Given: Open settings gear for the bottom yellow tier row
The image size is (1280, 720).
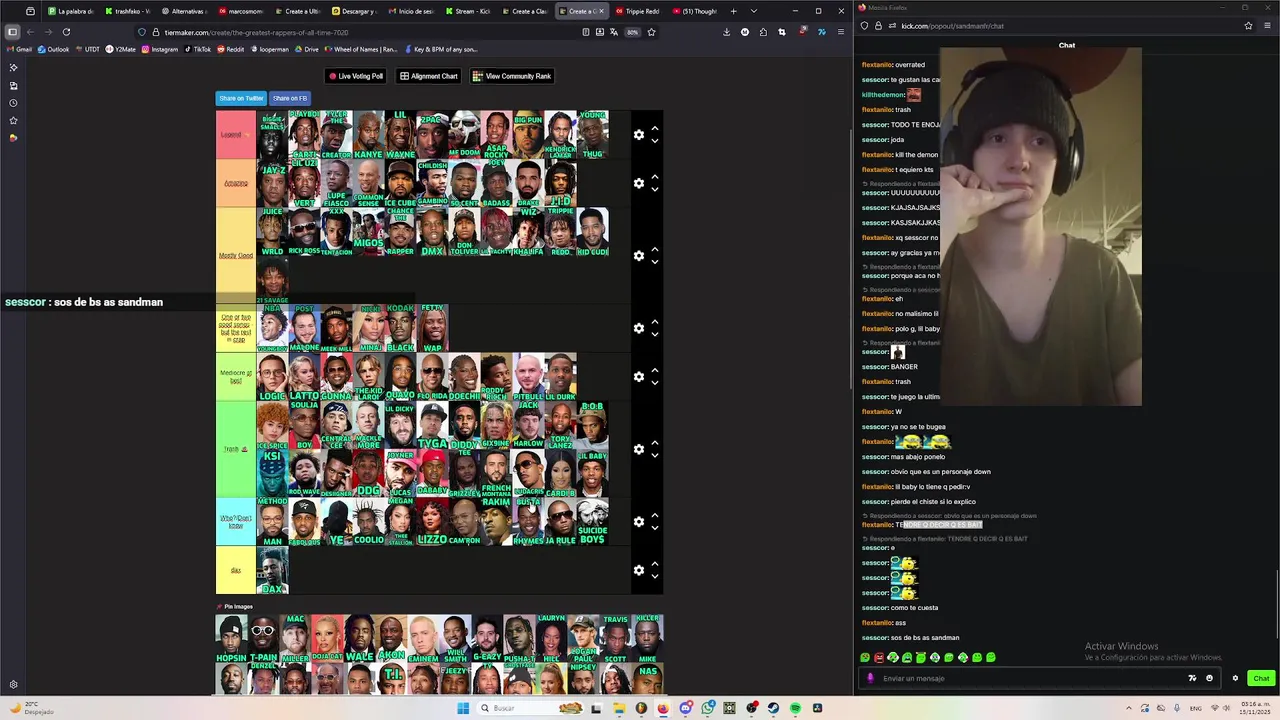Looking at the screenshot, I should [639, 570].
